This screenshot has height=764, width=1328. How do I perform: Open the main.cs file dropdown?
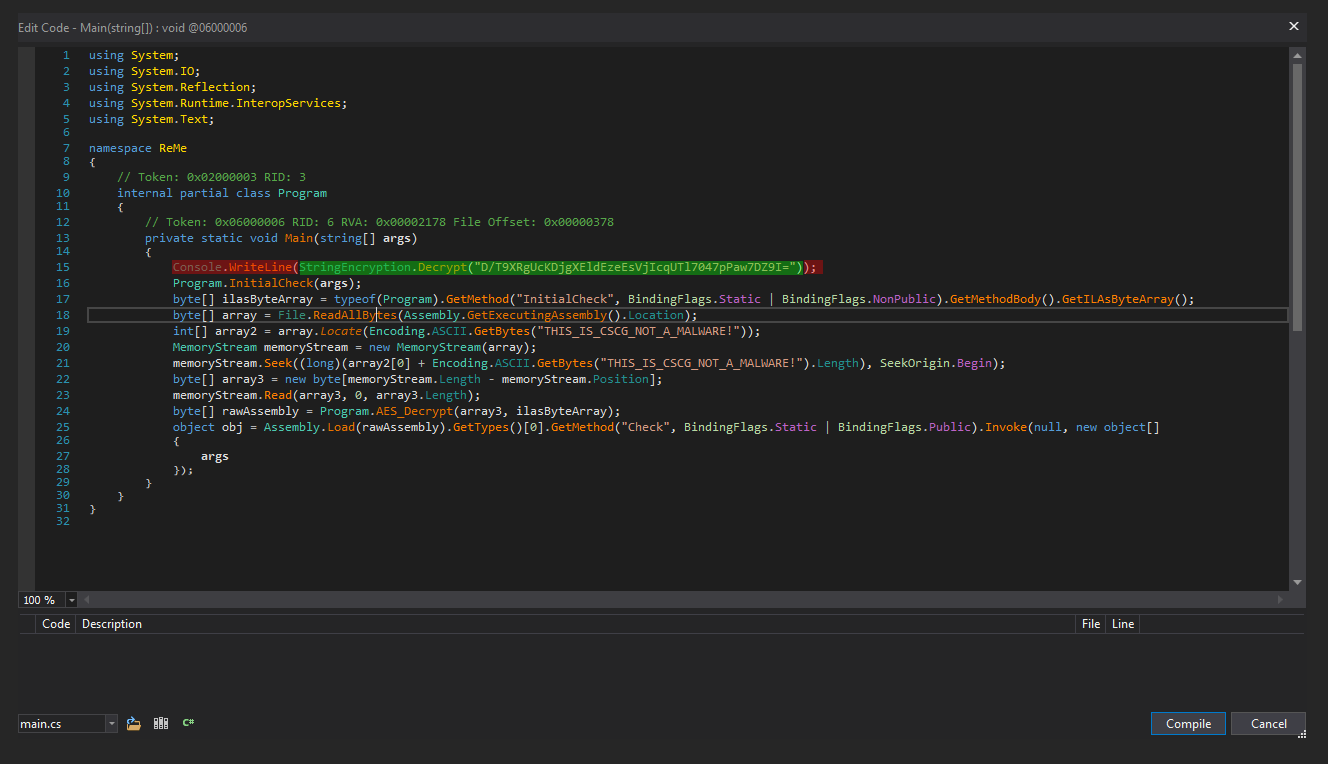click(111, 724)
